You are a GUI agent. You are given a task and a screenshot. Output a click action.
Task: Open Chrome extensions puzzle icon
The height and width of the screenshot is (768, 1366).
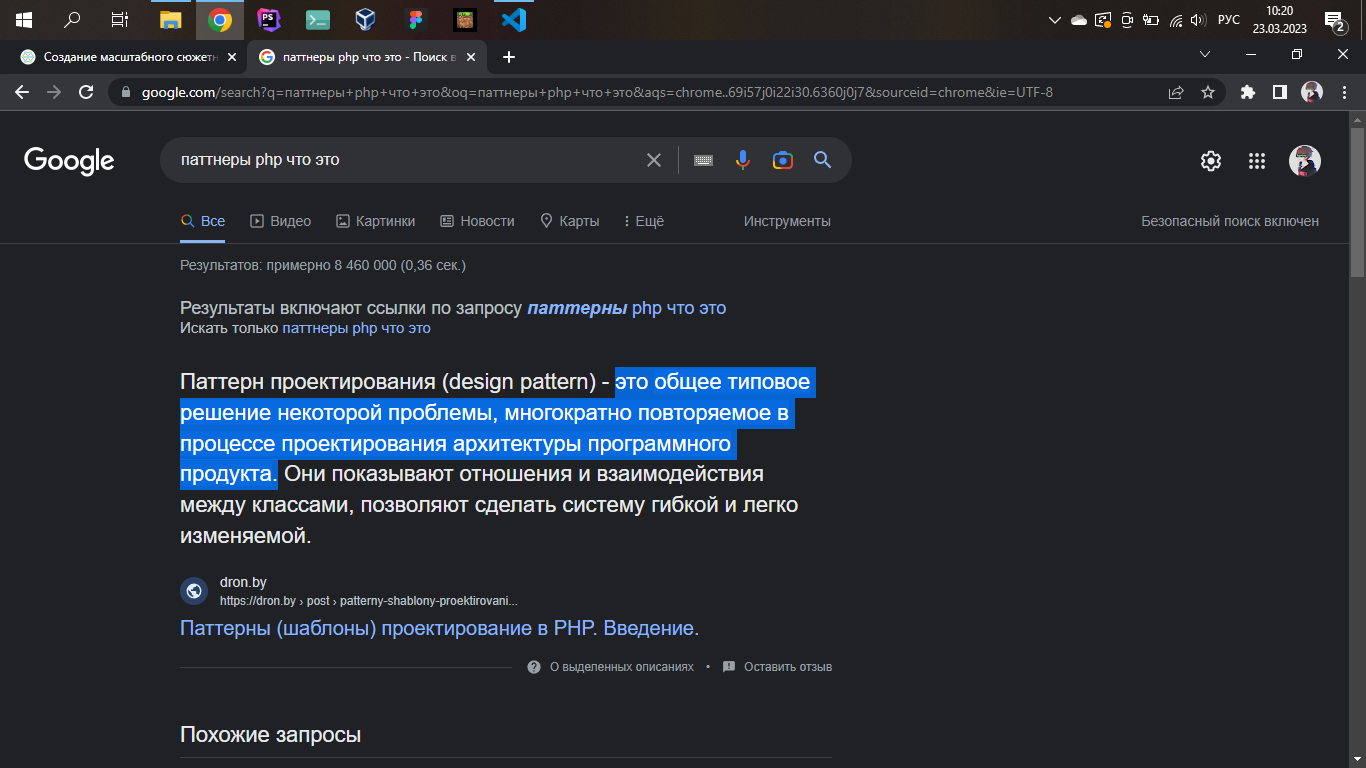[1247, 92]
